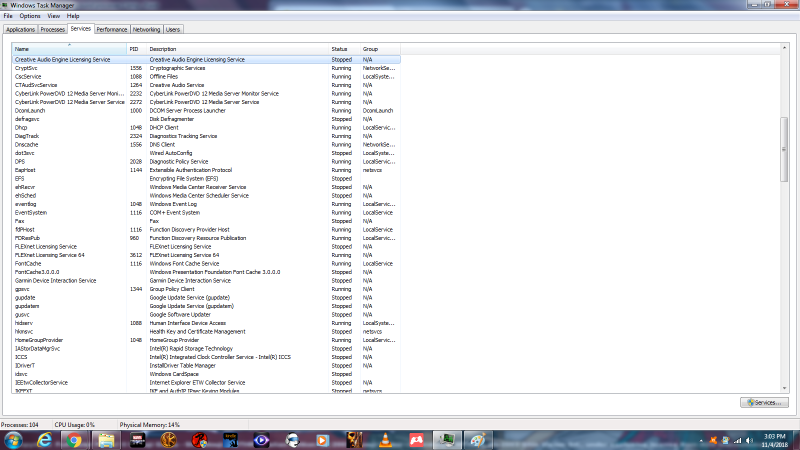
Task: Select Creative Audio Engine Licensing Service row
Action: click(206, 60)
